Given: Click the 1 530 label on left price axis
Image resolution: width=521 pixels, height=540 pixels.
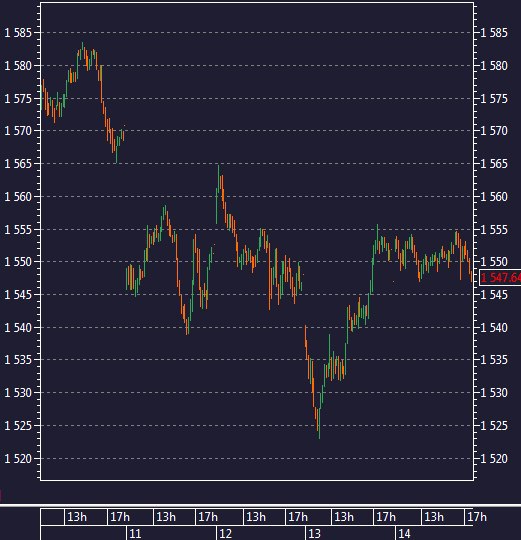Looking at the screenshot, I should [x=18, y=393].
